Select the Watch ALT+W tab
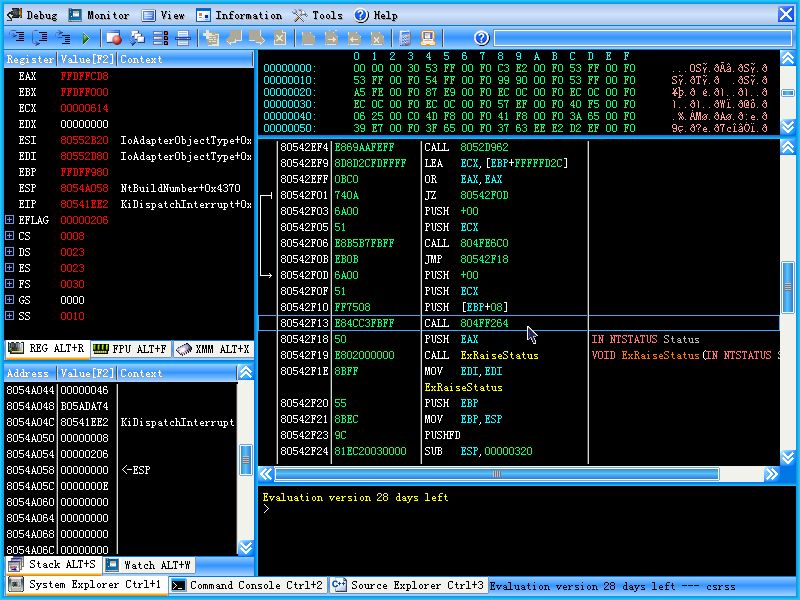The image size is (800, 600). click(x=148, y=565)
